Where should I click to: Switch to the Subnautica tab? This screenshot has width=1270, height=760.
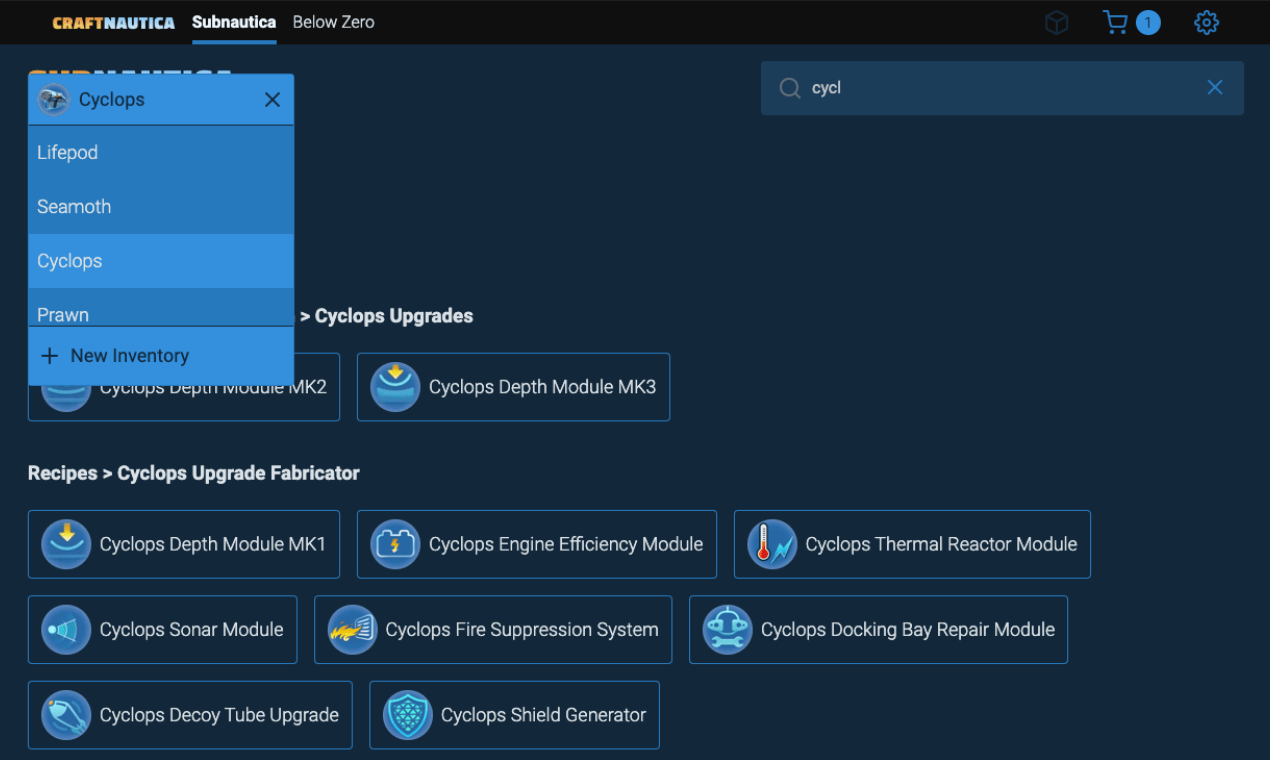(234, 22)
